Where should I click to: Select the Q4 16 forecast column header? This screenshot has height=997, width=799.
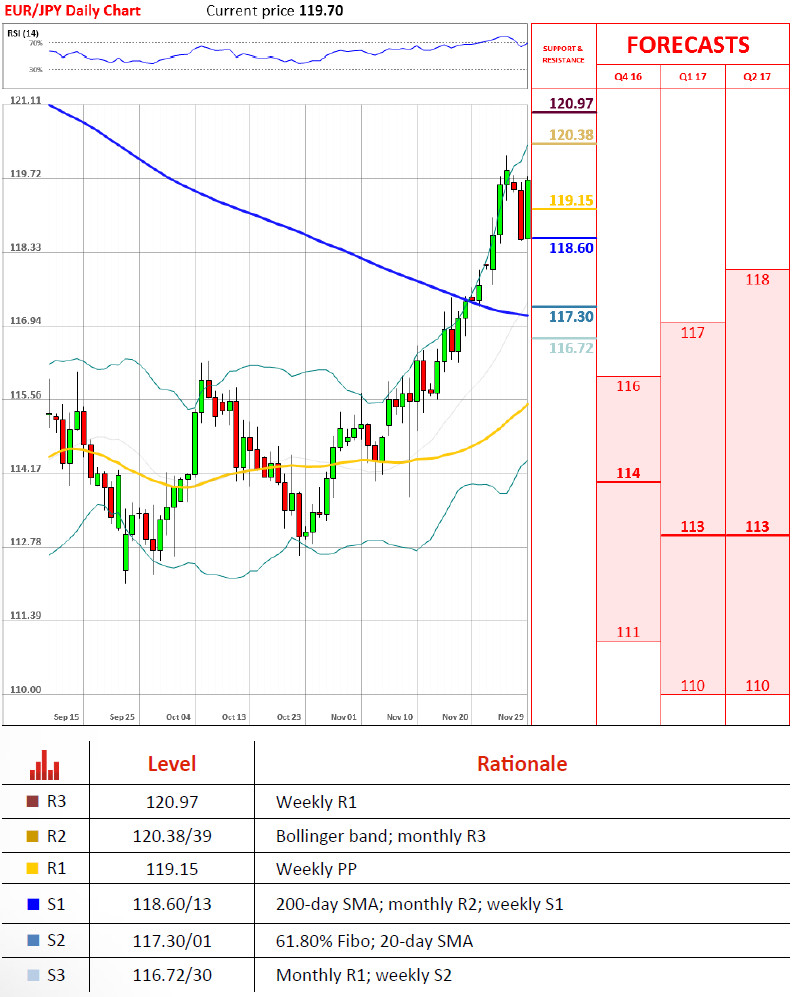pos(628,76)
